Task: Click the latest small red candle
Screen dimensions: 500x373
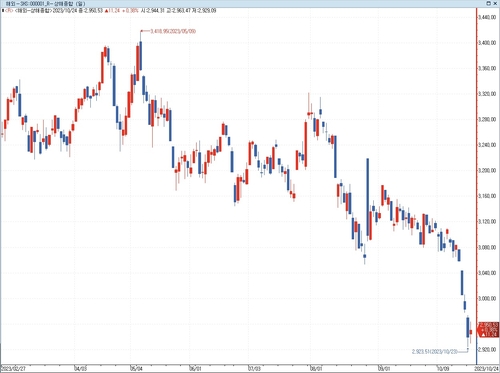Action: (x=471, y=332)
